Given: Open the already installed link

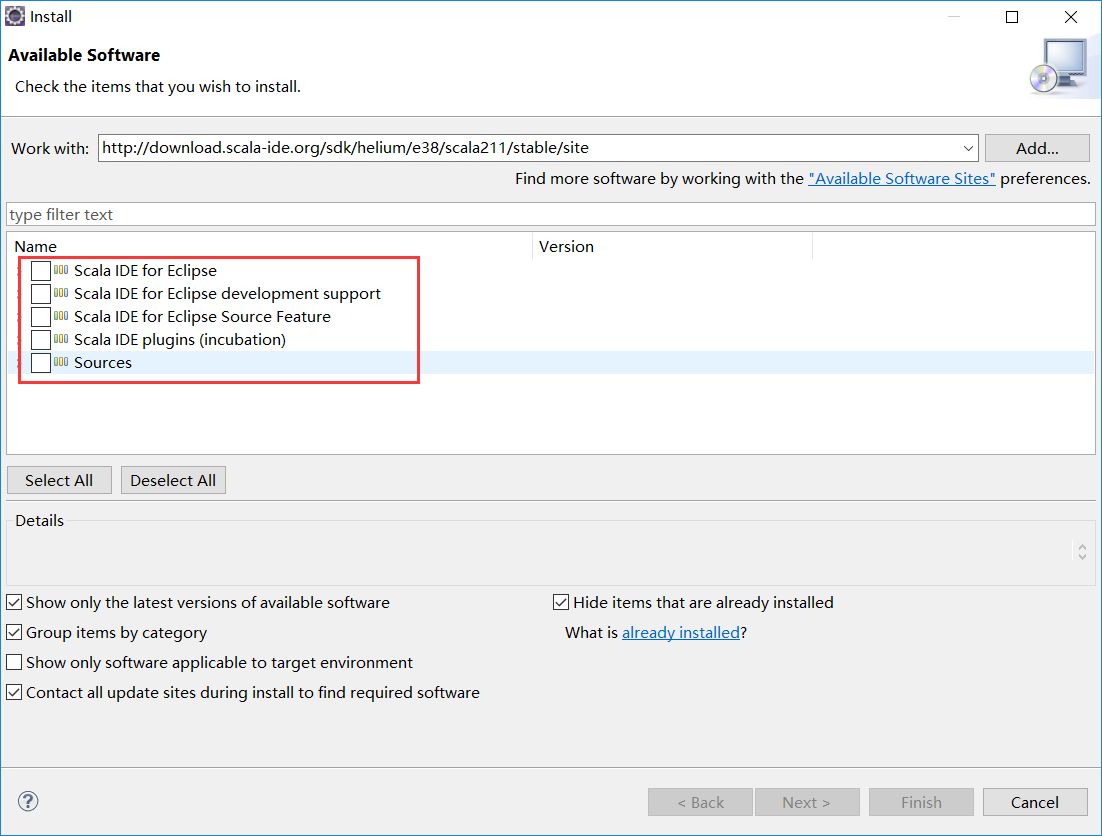Looking at the screenshot, I should pos(681,632).
